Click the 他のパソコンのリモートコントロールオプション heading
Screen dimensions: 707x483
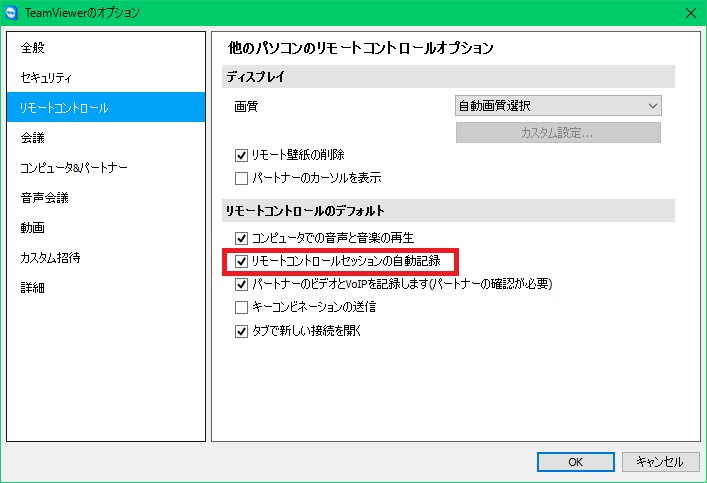click(360, 48)
